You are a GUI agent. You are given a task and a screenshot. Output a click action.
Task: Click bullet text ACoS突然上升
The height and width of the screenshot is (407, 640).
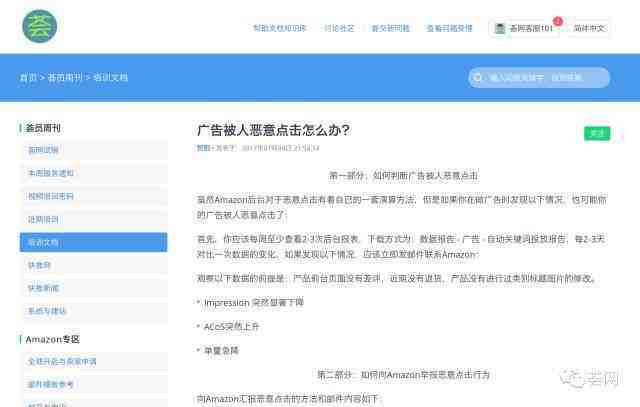coord(231,327)
